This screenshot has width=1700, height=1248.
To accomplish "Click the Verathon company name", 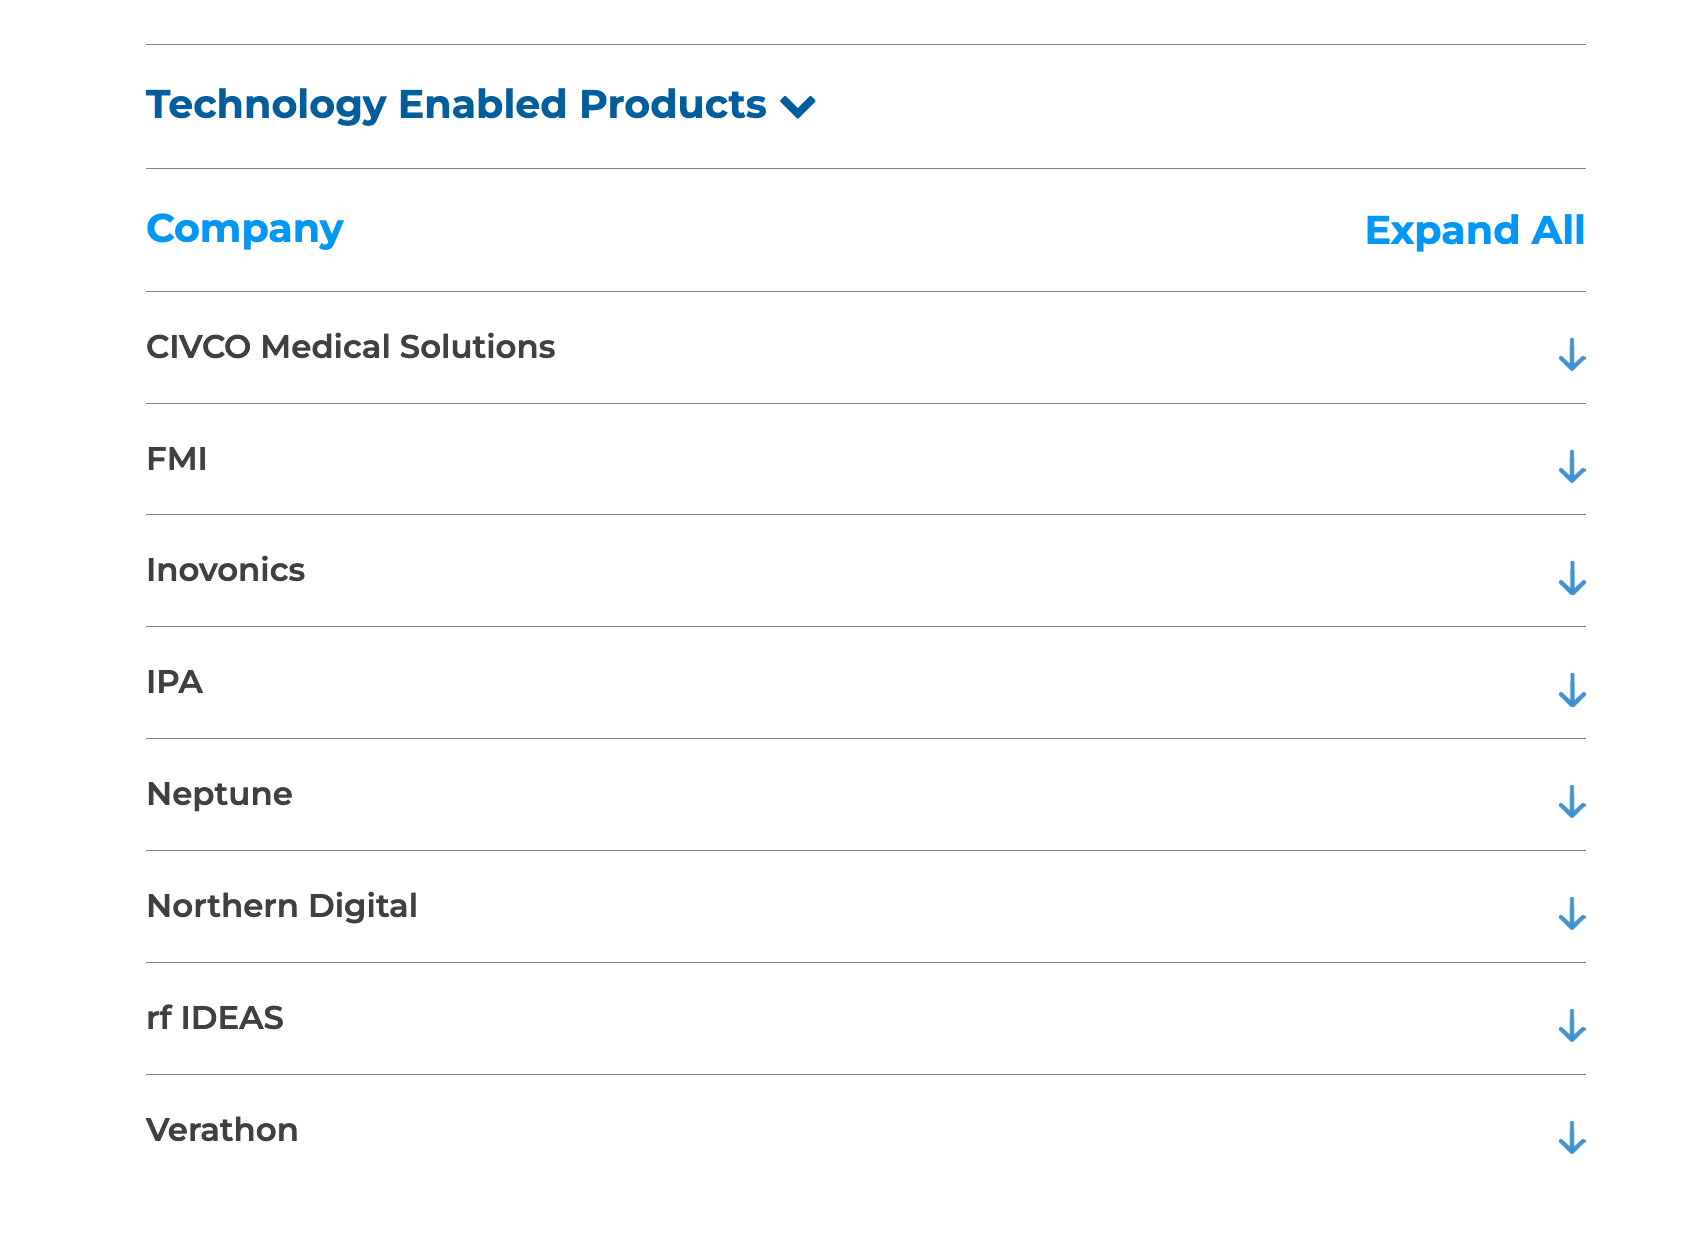I will coord(222,1130).
